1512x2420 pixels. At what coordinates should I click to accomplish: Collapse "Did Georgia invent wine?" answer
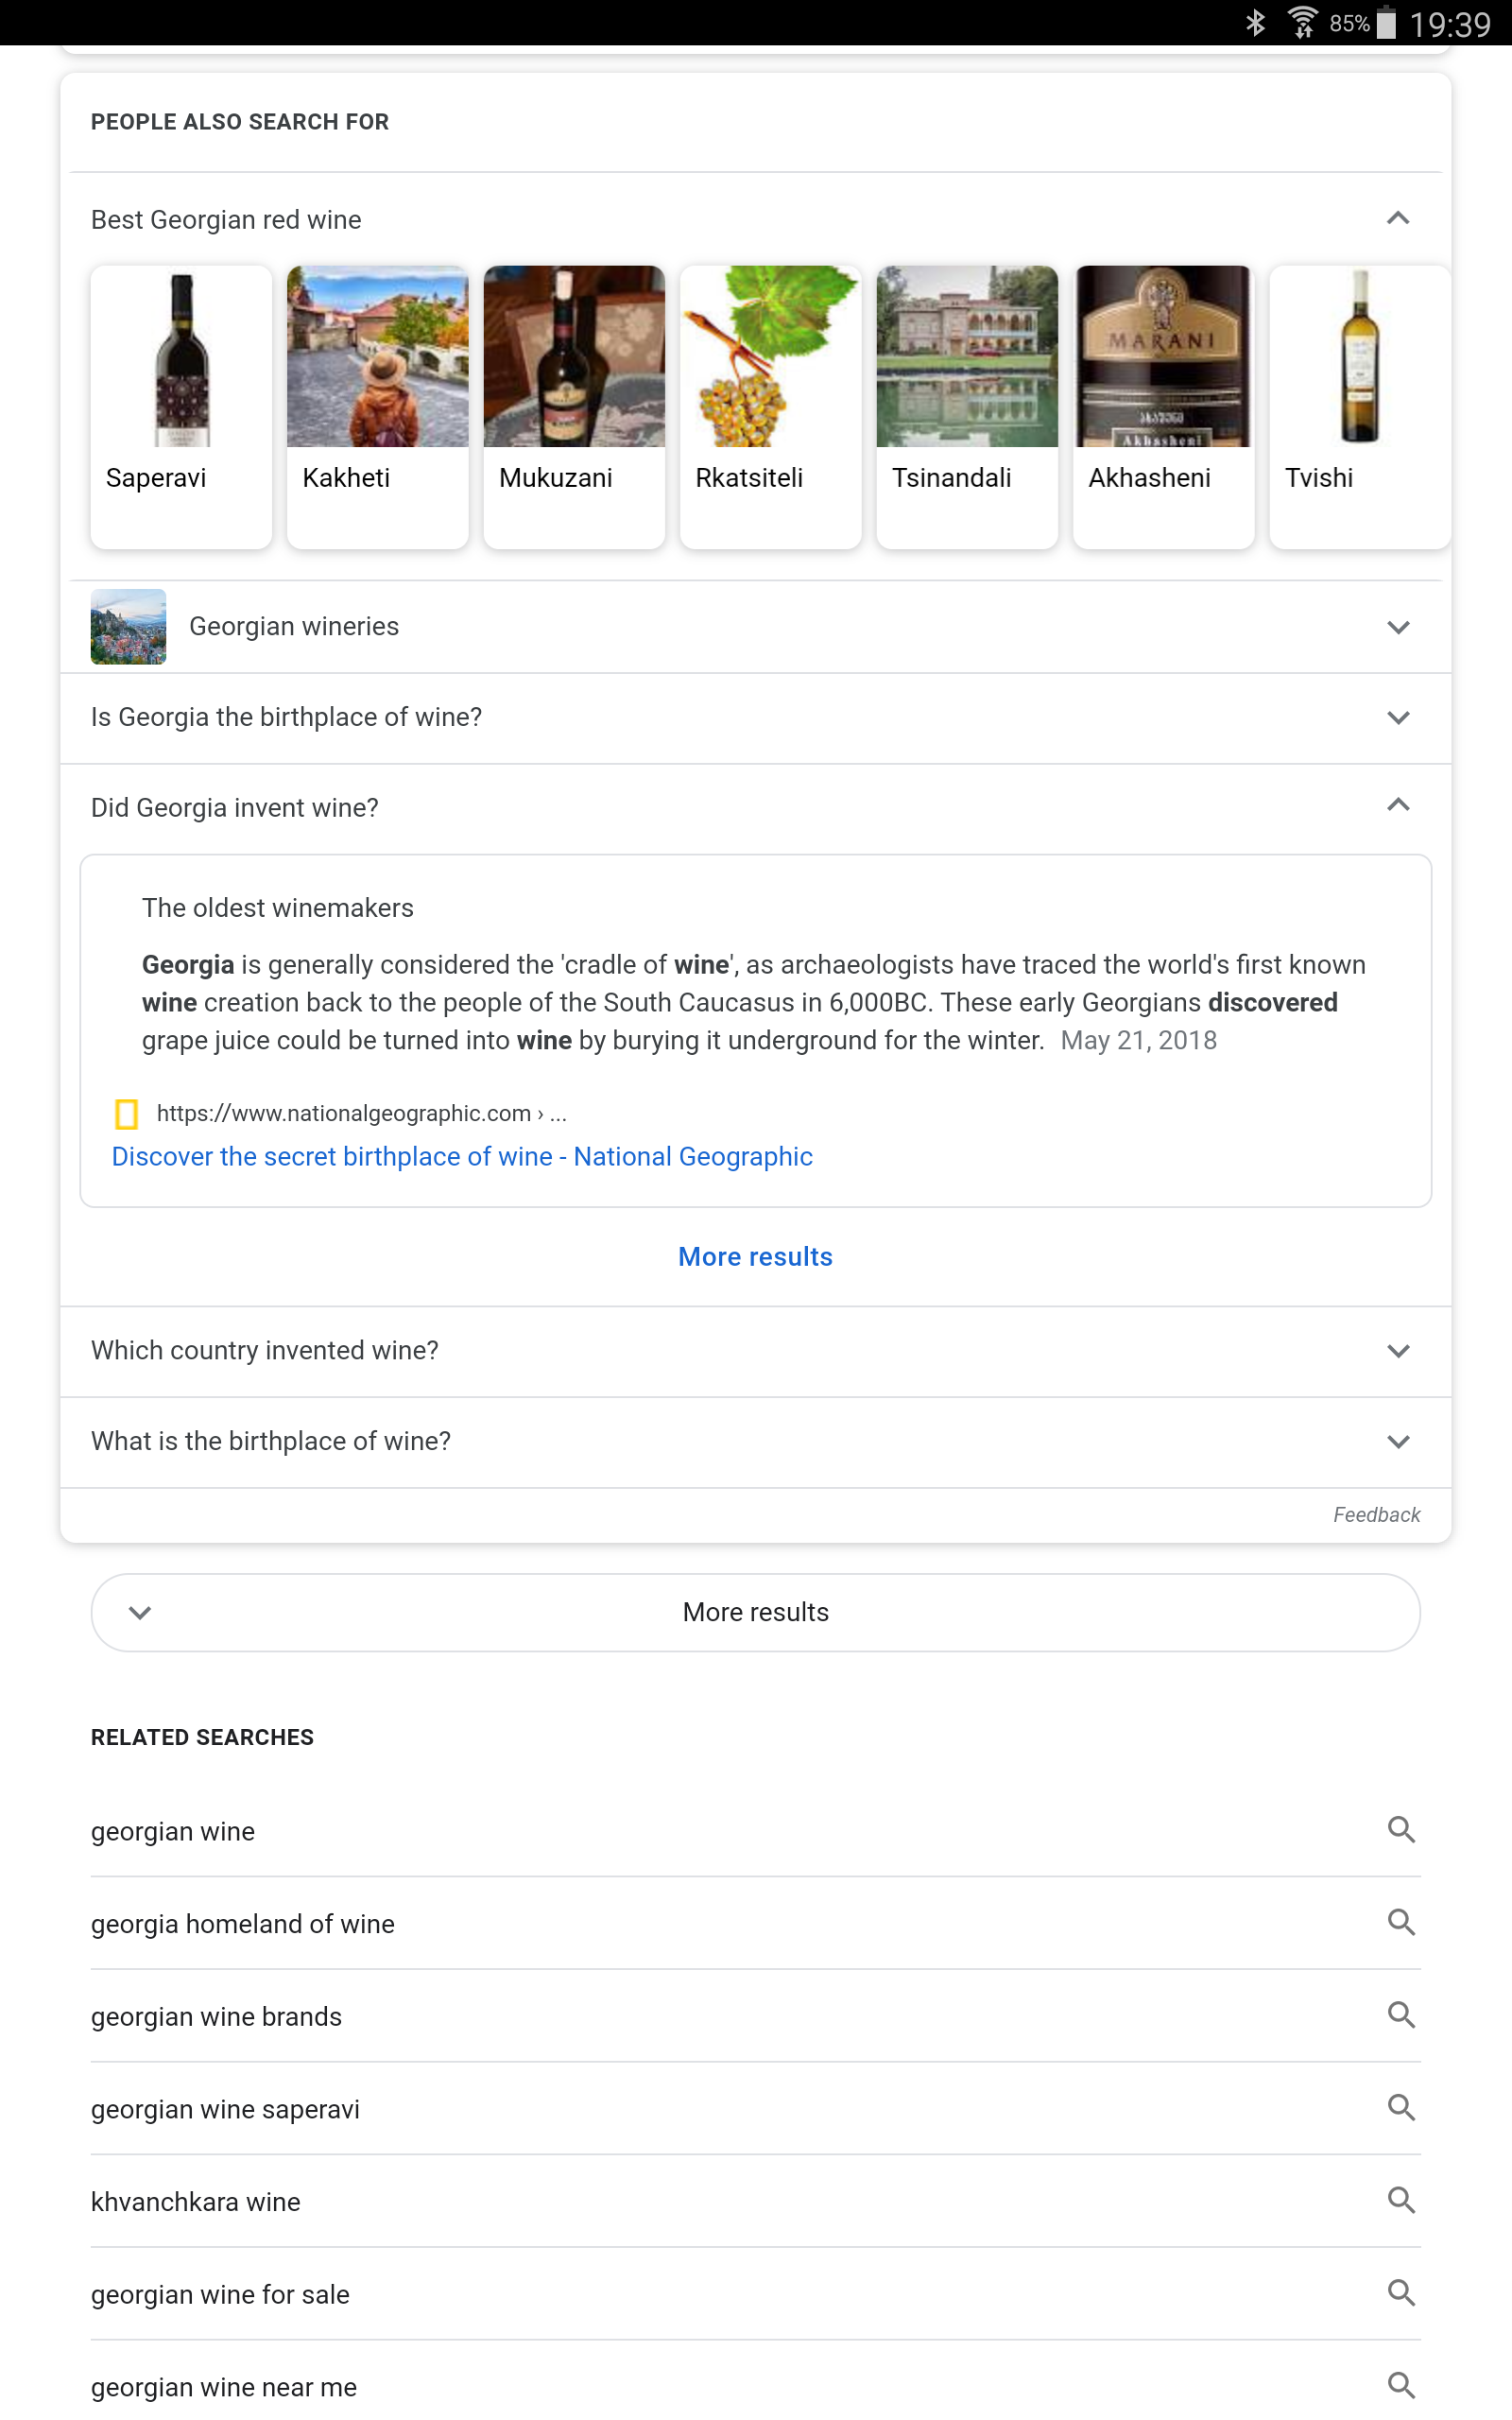1398,806
